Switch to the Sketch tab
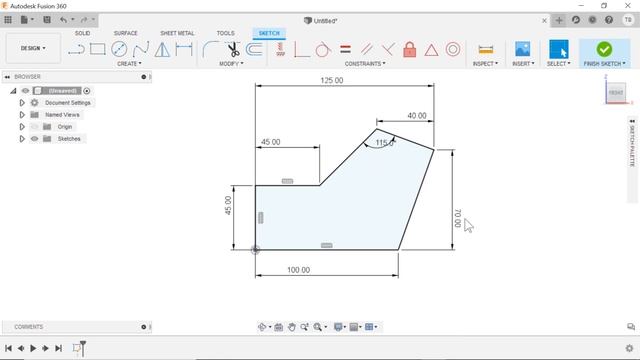 click(269, 33)
